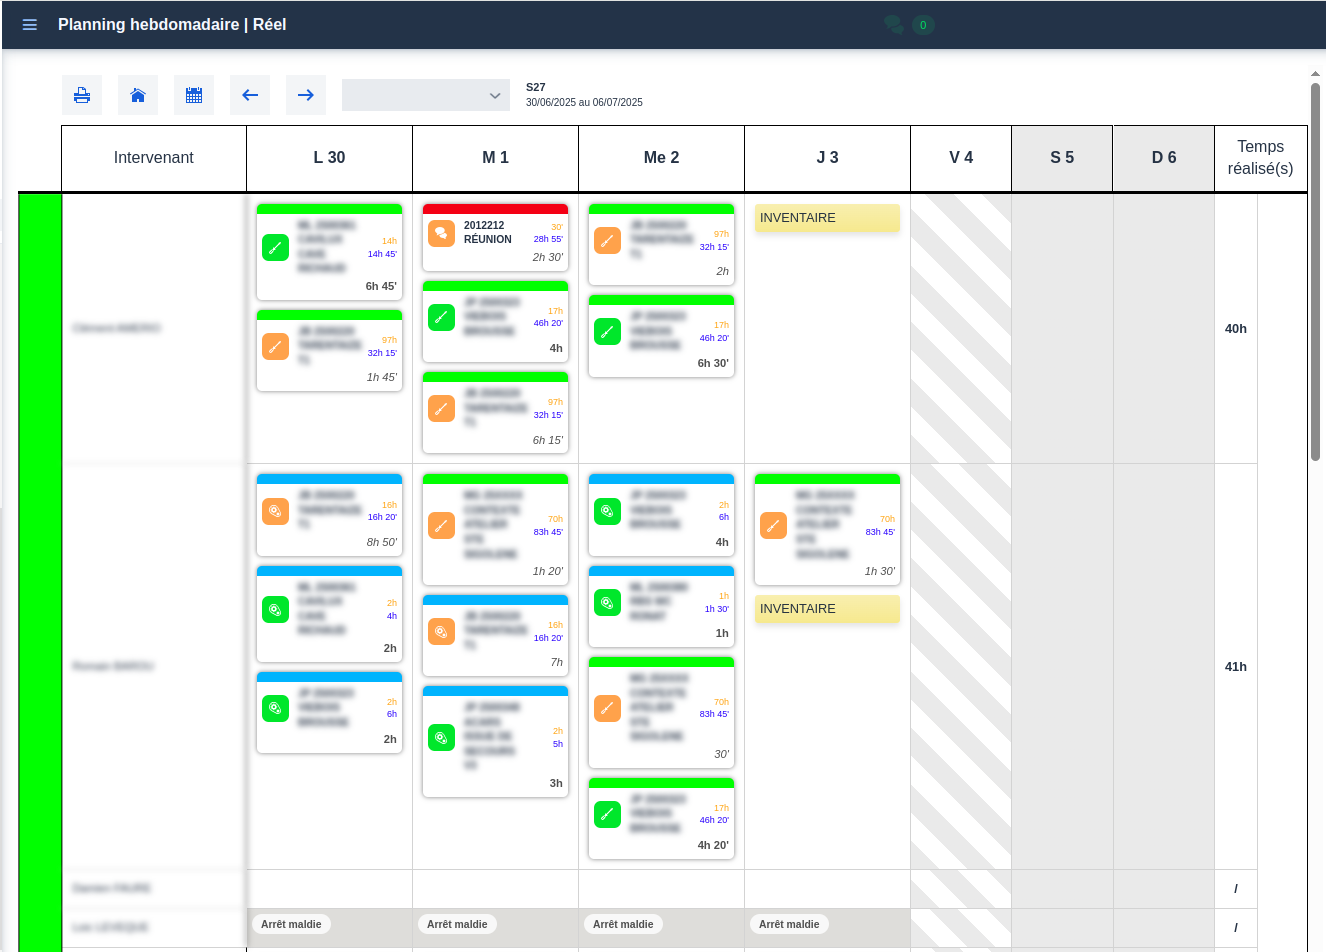Go to the next week arrow

(x=305, y=94)
